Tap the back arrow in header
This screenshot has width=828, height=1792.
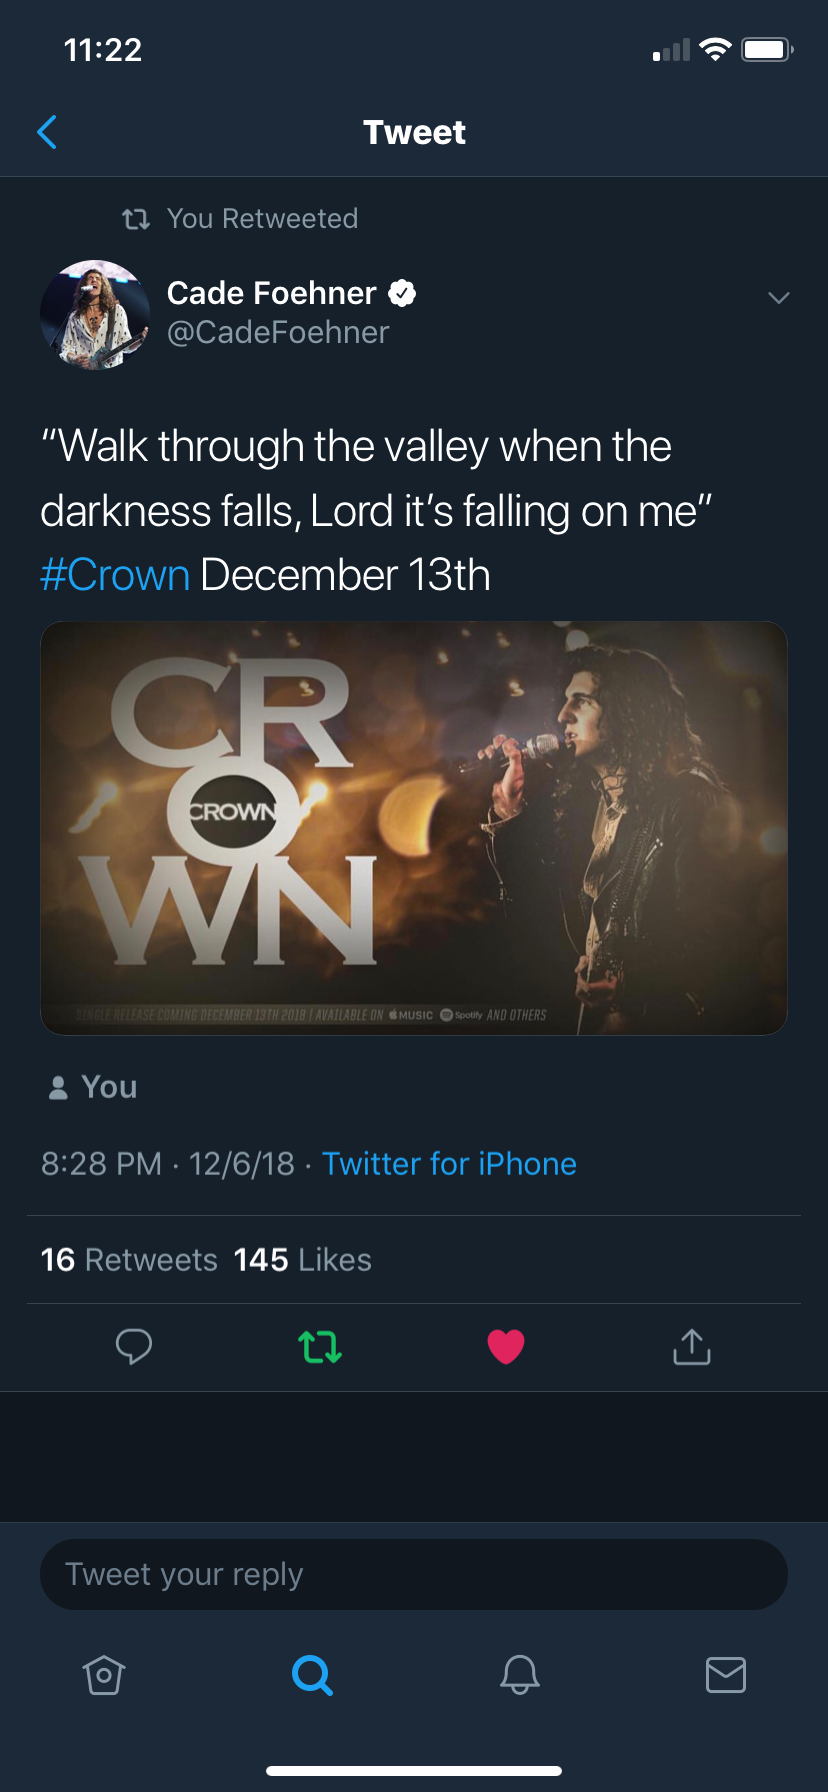tap(47, 132)
